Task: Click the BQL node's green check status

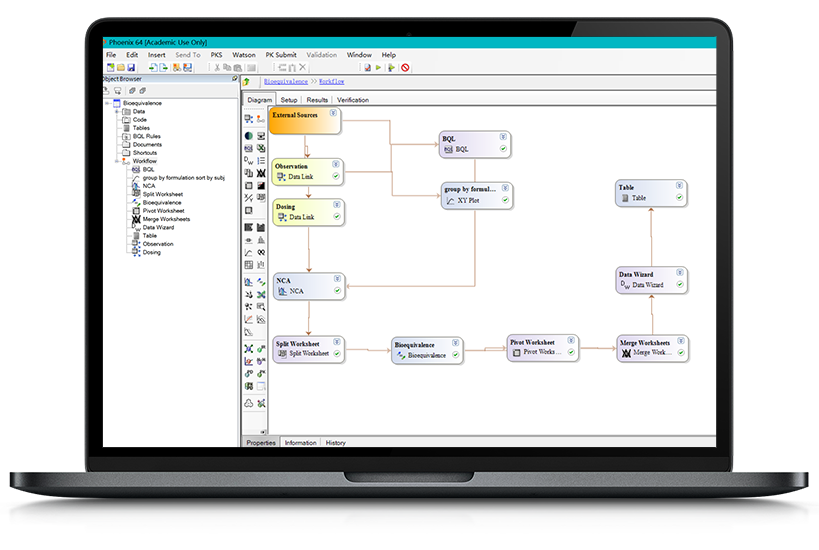Action: click(x=503, y=149)
